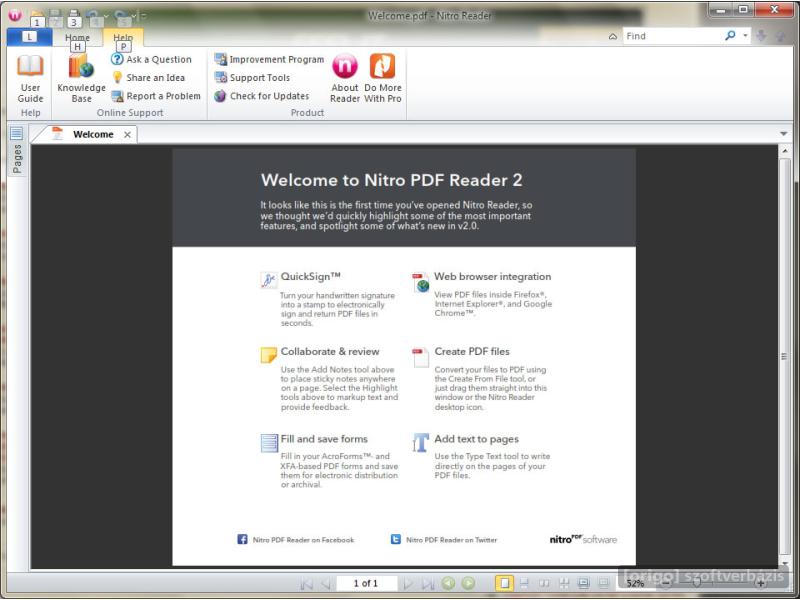Image resolution: width=800 pixels, height=600 pixels.
Task: Go to the last page
Action: [x=428, y=583]
